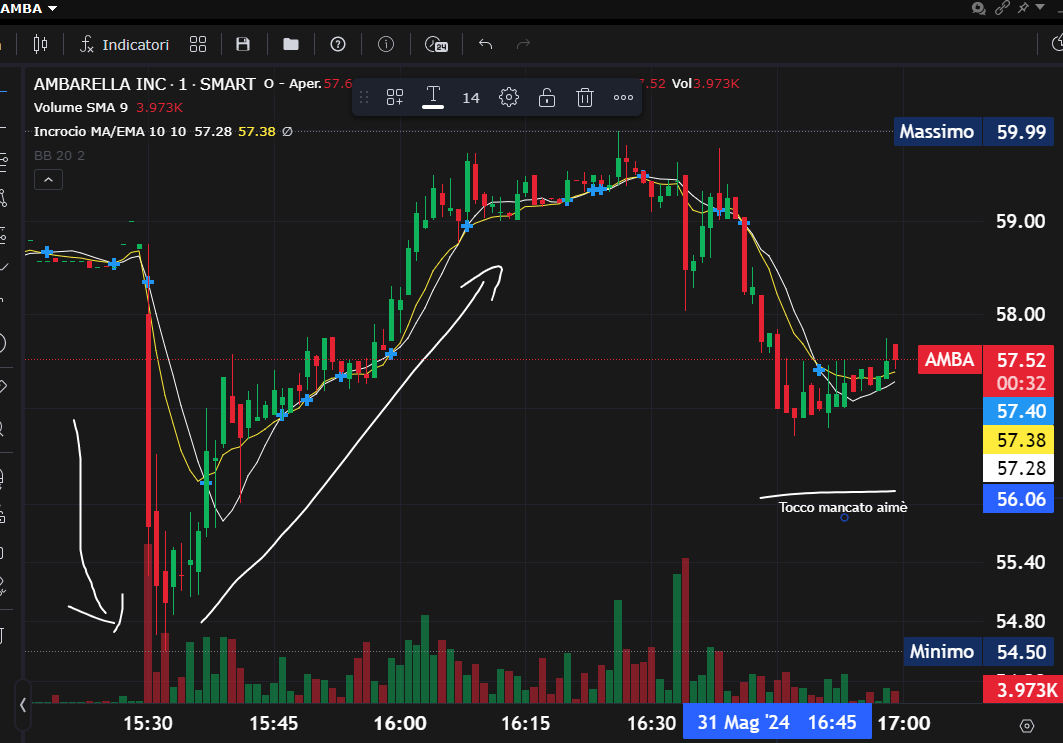Image resolution: width=1063 pixels, height=743 pixels.
Task: Select the text color T tool
Action: [x=433, y=98]
